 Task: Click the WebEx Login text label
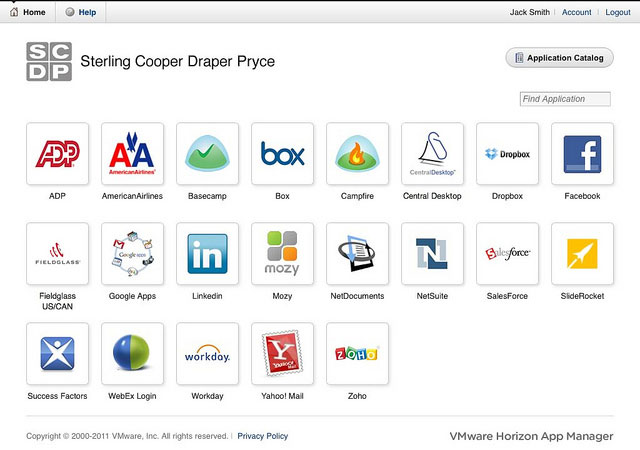tap(132, 396)
